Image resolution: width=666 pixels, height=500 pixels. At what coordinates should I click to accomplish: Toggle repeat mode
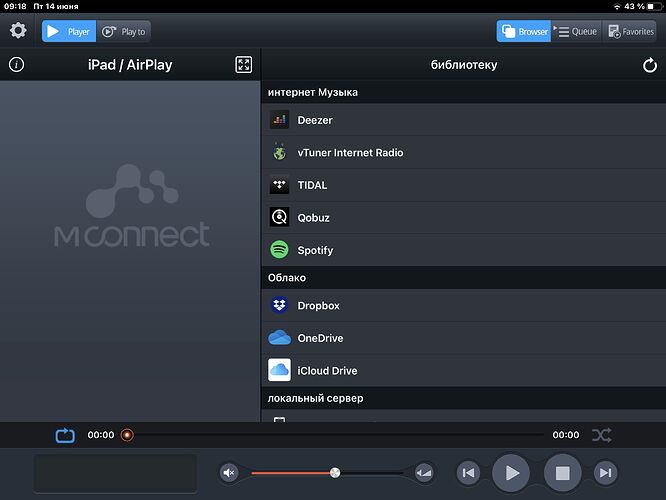[65, 435]
